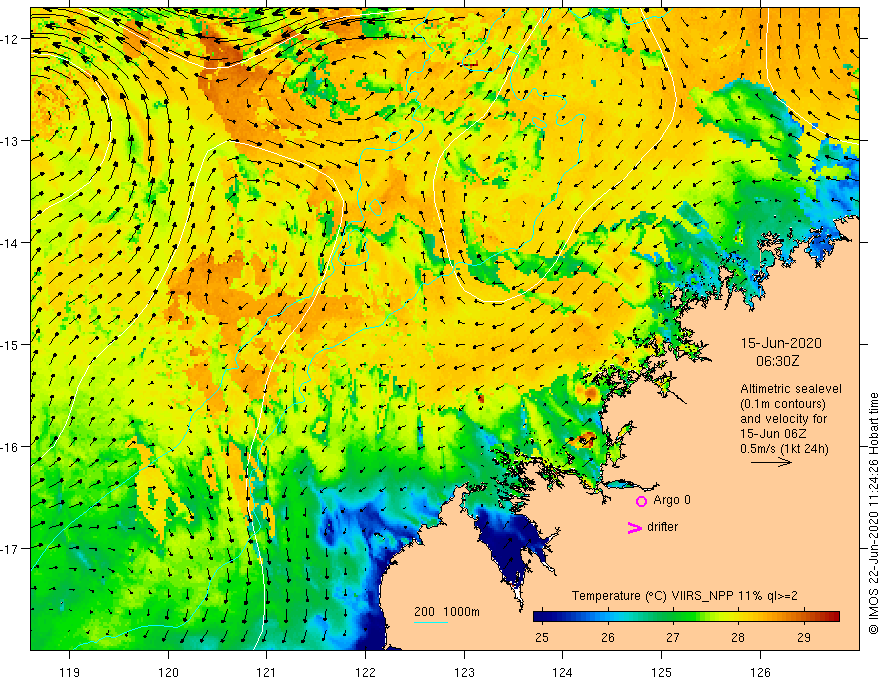
Task: Click latitude axis label -14
Action: click(x=10, y=243)
